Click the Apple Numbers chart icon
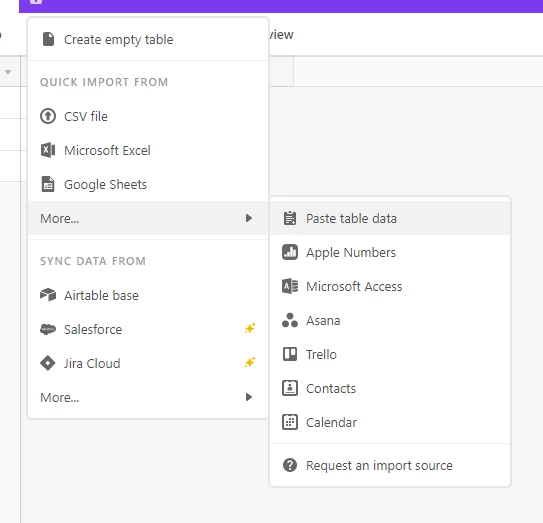The image size is (543, 523). (x=290, y=252)
